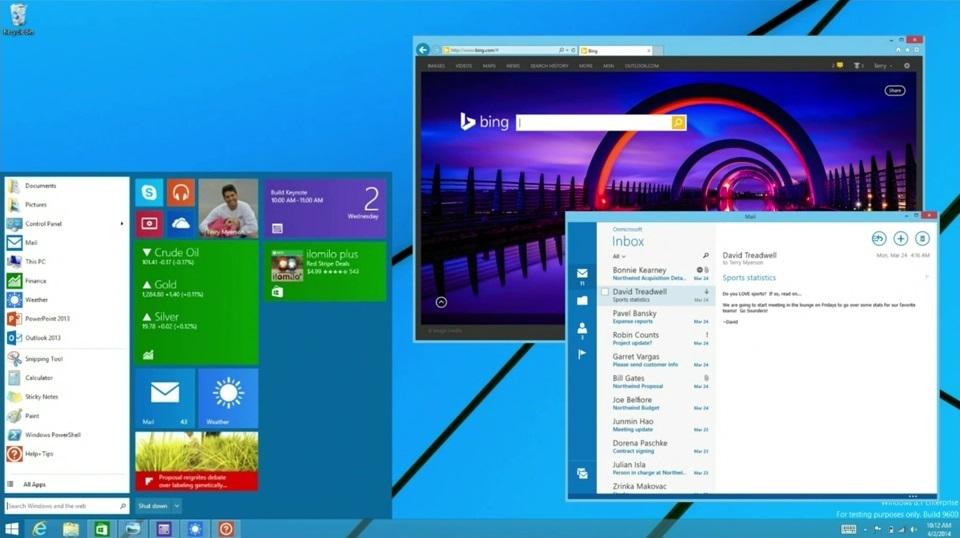Image resolution: width=960 pixels, height=538 pixels.
Task: Click the Share button on Bing image
Action: click(894, 91)
